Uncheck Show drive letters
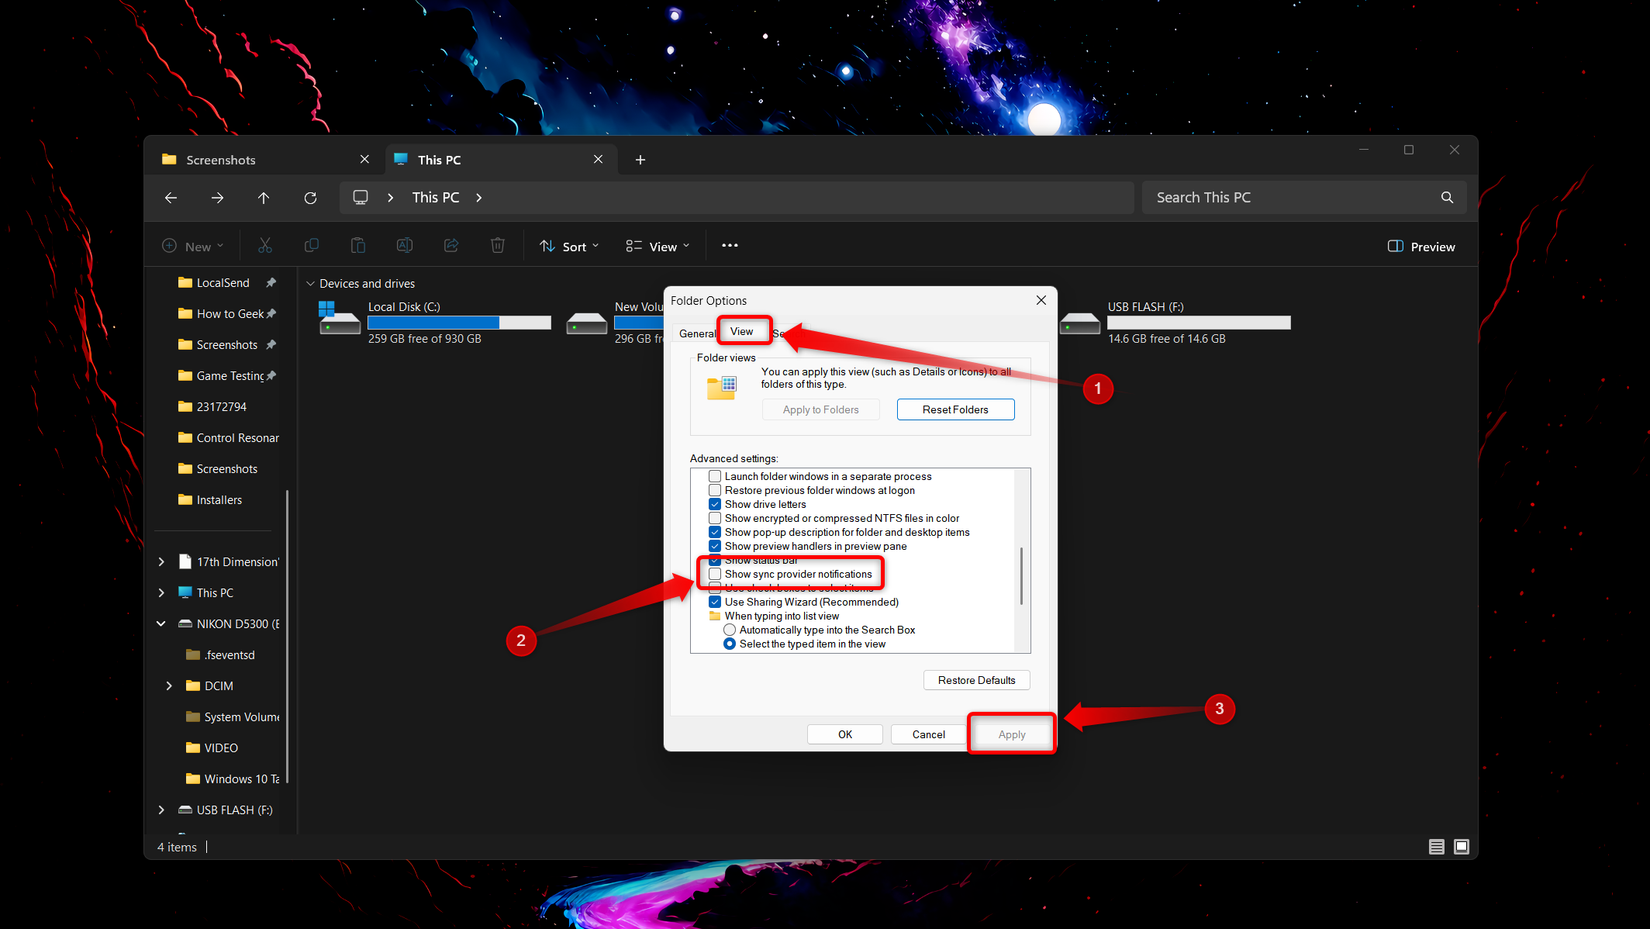This screenshot has width=1650, height=929. (715, 505)
